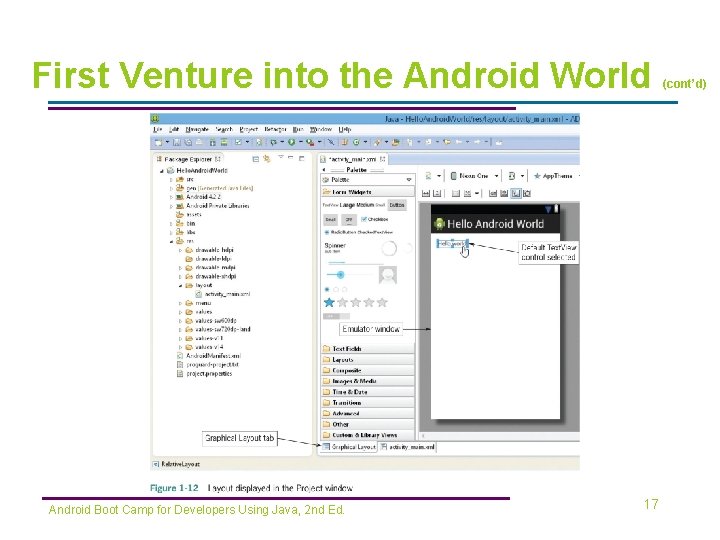
Task: Select the Package Explorer tab
Action: point(188,159)
